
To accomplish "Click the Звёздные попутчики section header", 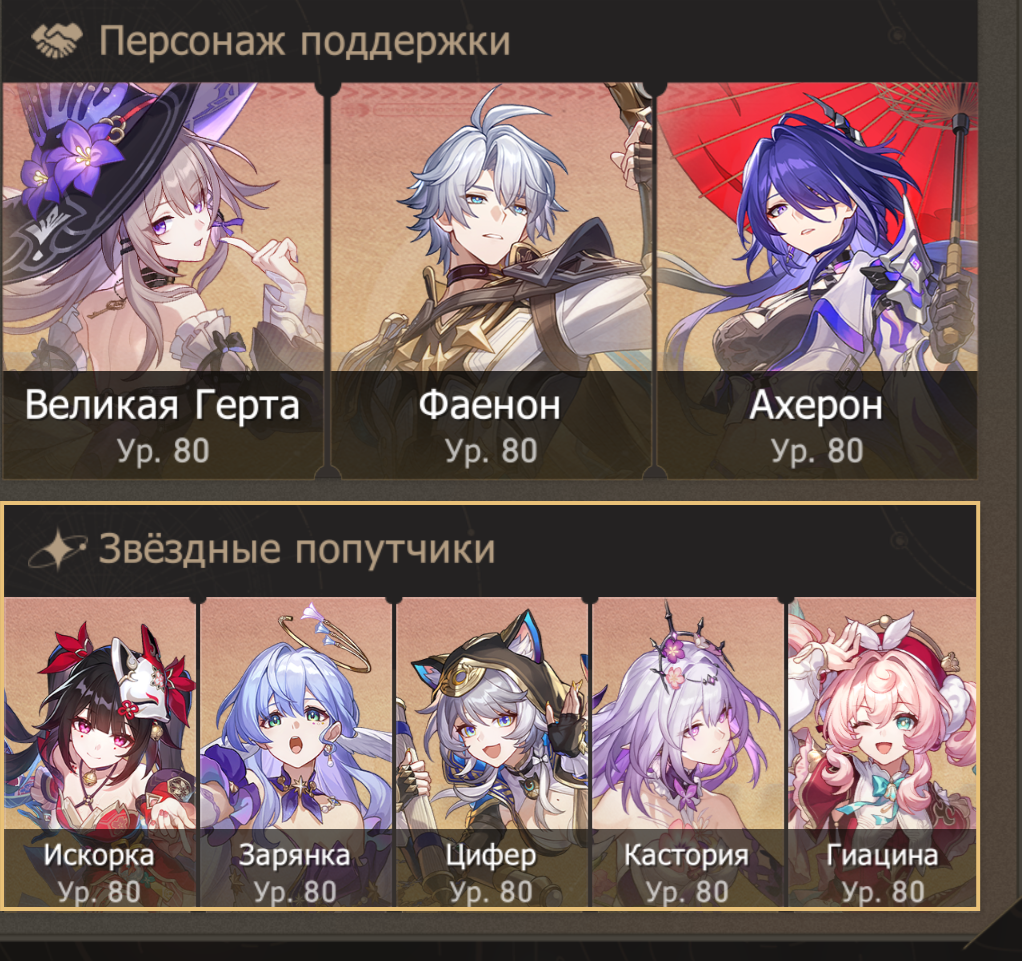I will (x=297, y=549).
